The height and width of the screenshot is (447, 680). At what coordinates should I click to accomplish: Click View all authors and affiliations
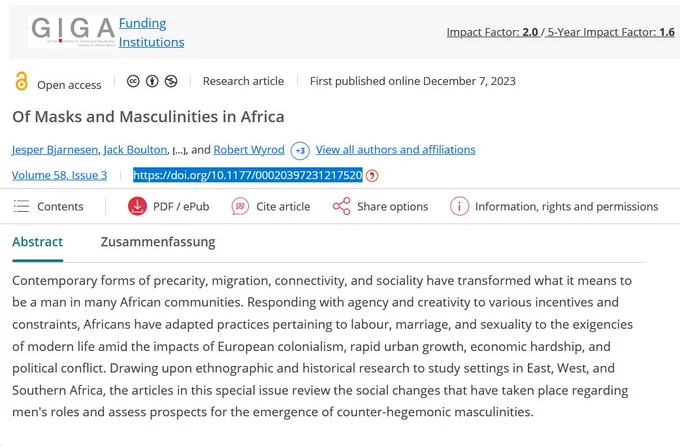point(396,150)
